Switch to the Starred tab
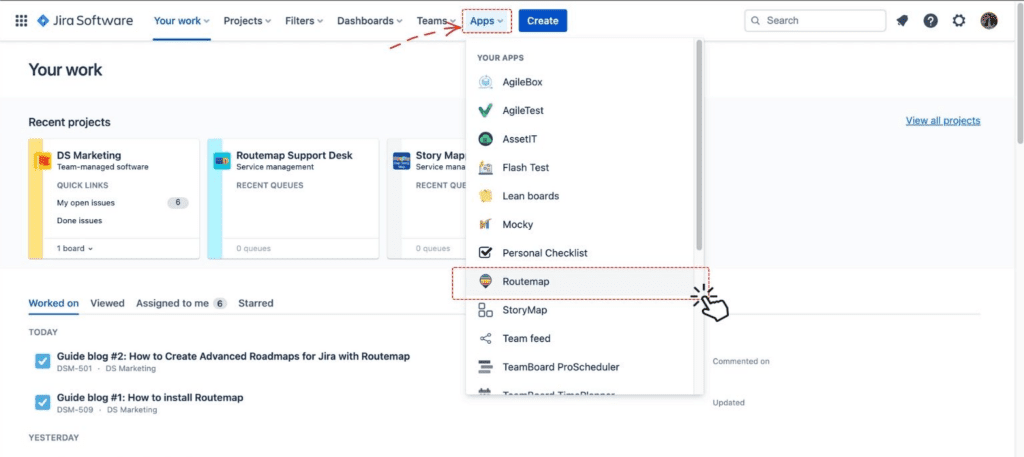Screen dimensions: 1024x457 [x=255, y=303]
